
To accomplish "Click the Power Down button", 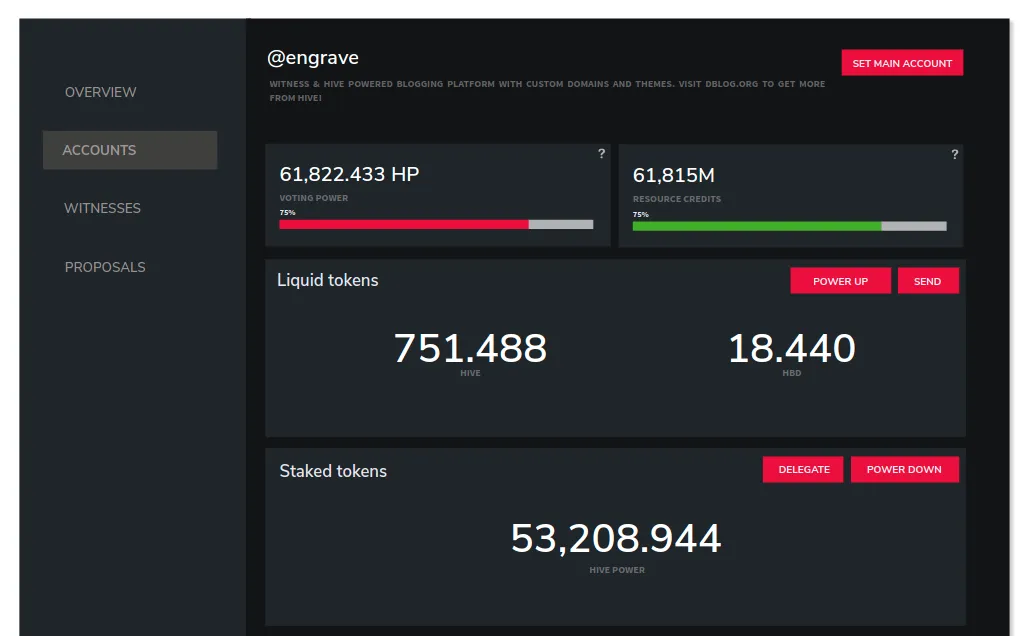I will [904, 469].
